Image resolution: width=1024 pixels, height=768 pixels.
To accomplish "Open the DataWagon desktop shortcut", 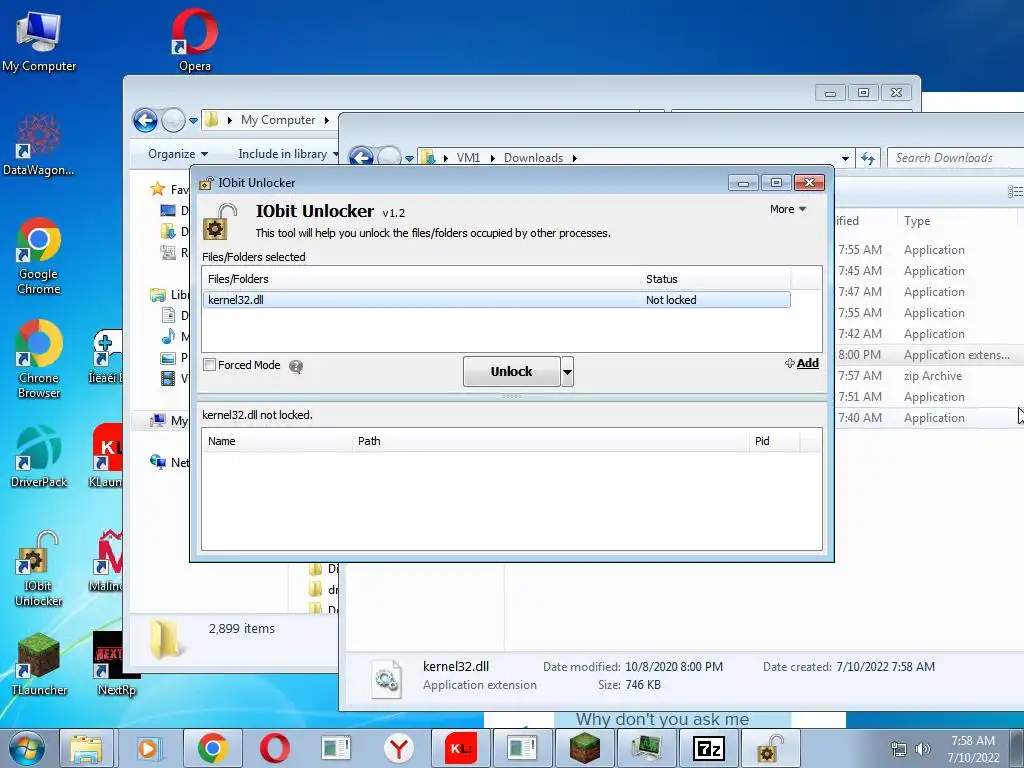I will click(38, 145).
